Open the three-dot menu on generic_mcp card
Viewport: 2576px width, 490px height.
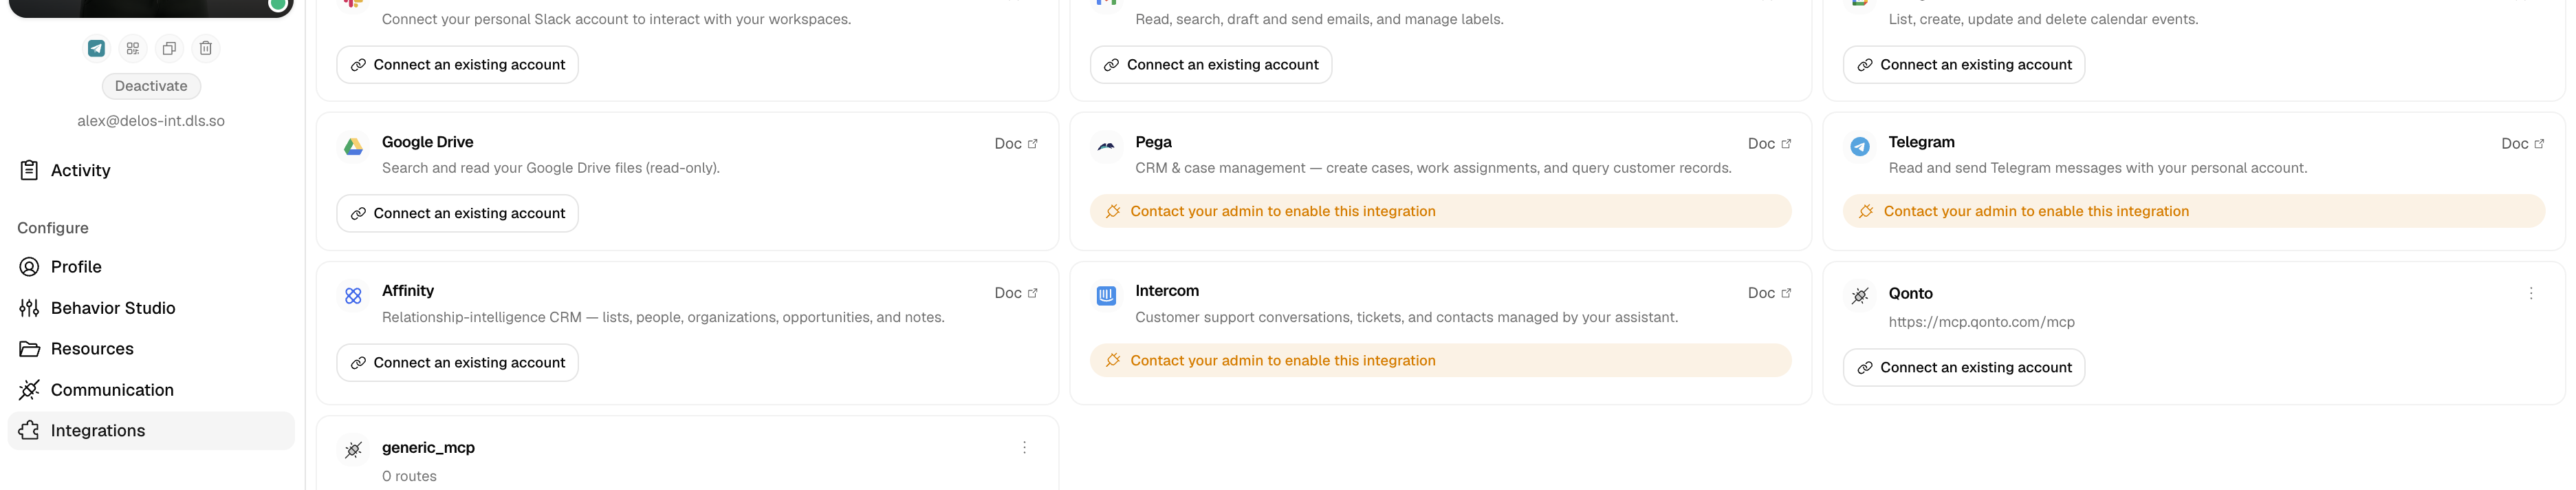(1024, 448)
